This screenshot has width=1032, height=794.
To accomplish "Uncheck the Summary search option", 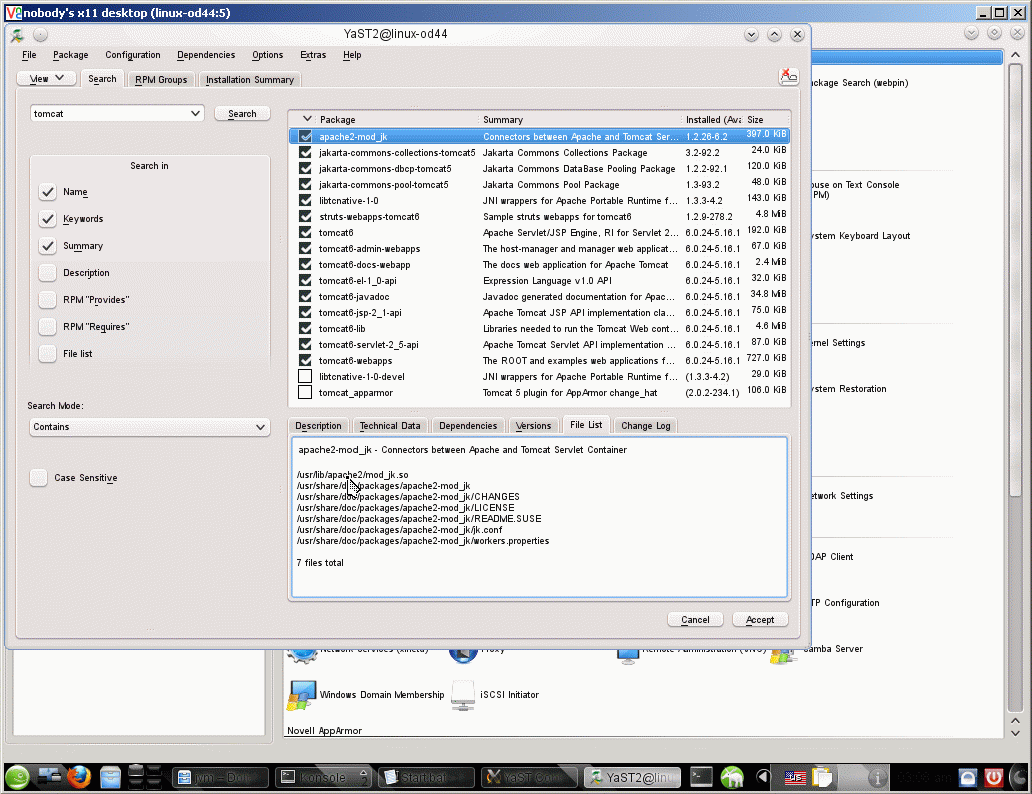I will click(47, 246).
